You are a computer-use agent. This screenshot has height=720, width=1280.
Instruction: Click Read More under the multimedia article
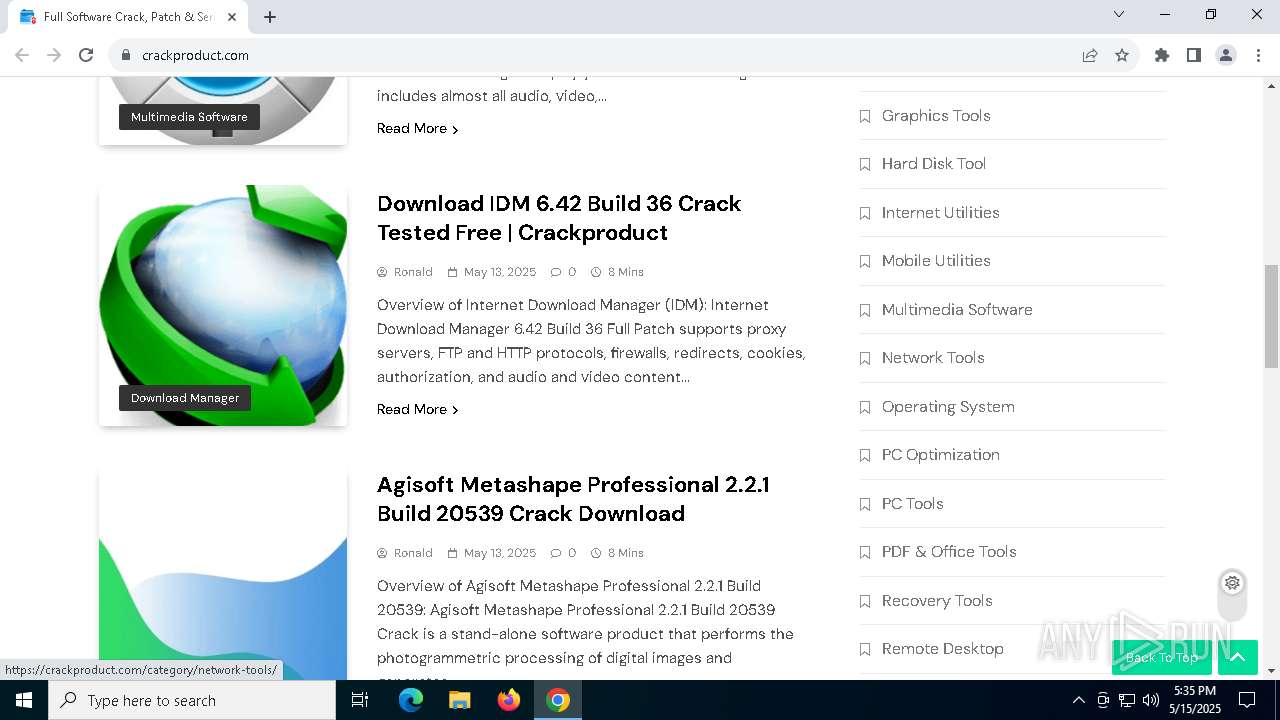click(417, 128)
